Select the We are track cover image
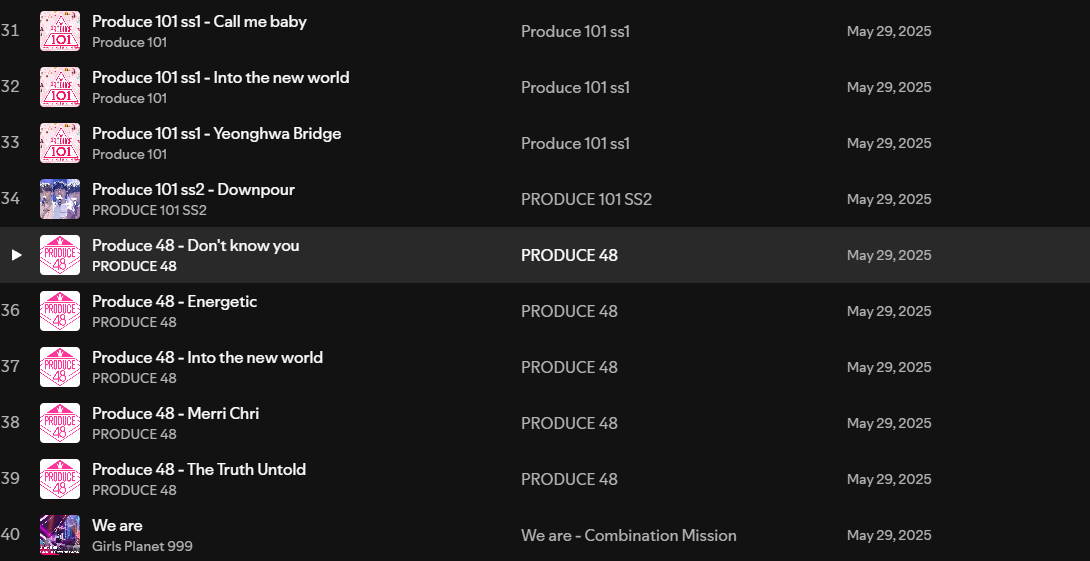This screenshot has width=1090, height=561. [60, 535]
